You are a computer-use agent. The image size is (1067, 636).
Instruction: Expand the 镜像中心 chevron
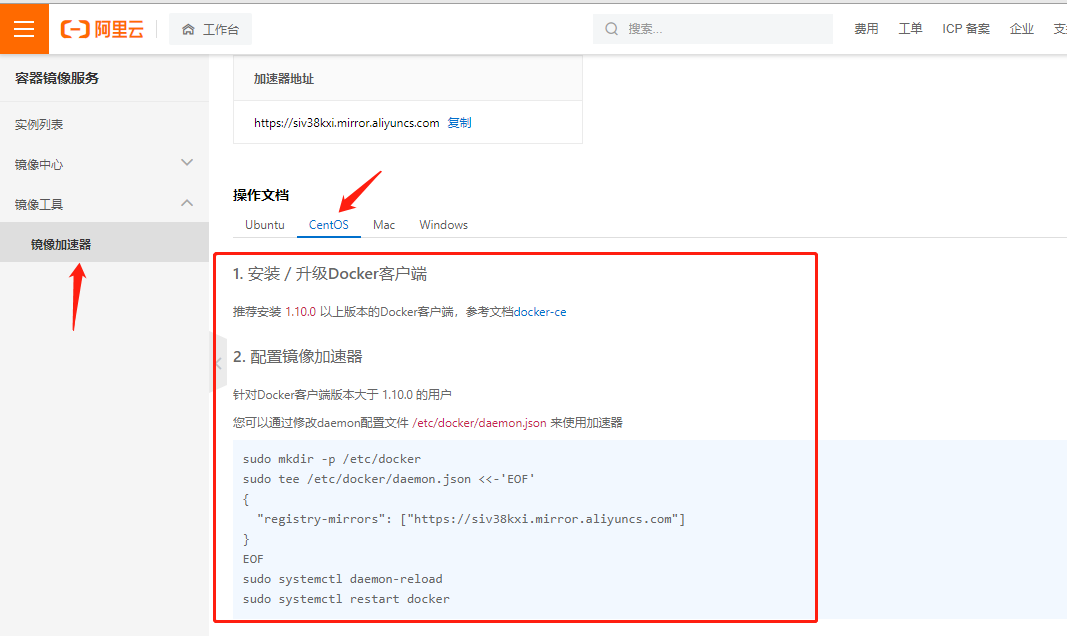click(x=187, y=163)
